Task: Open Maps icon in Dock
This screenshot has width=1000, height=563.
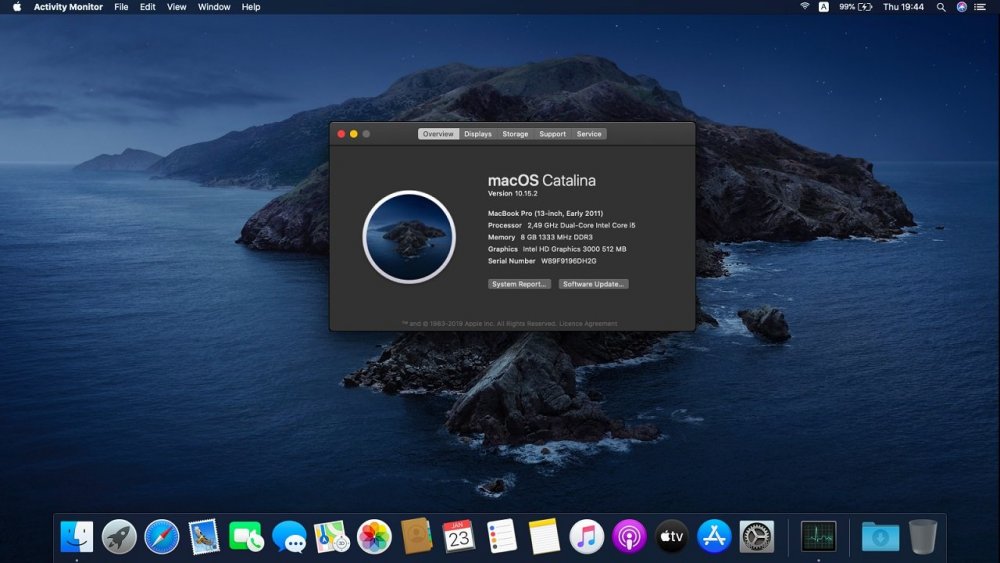Action: [x=332, y=536]
